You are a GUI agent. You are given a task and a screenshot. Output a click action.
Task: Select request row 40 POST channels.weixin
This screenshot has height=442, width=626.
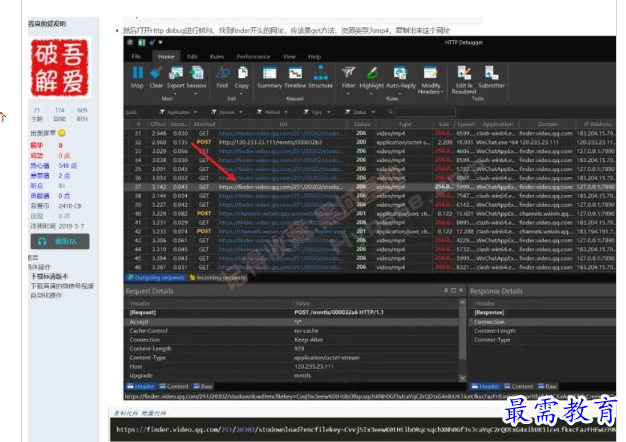pyautogui.click(x=370, y=214)
